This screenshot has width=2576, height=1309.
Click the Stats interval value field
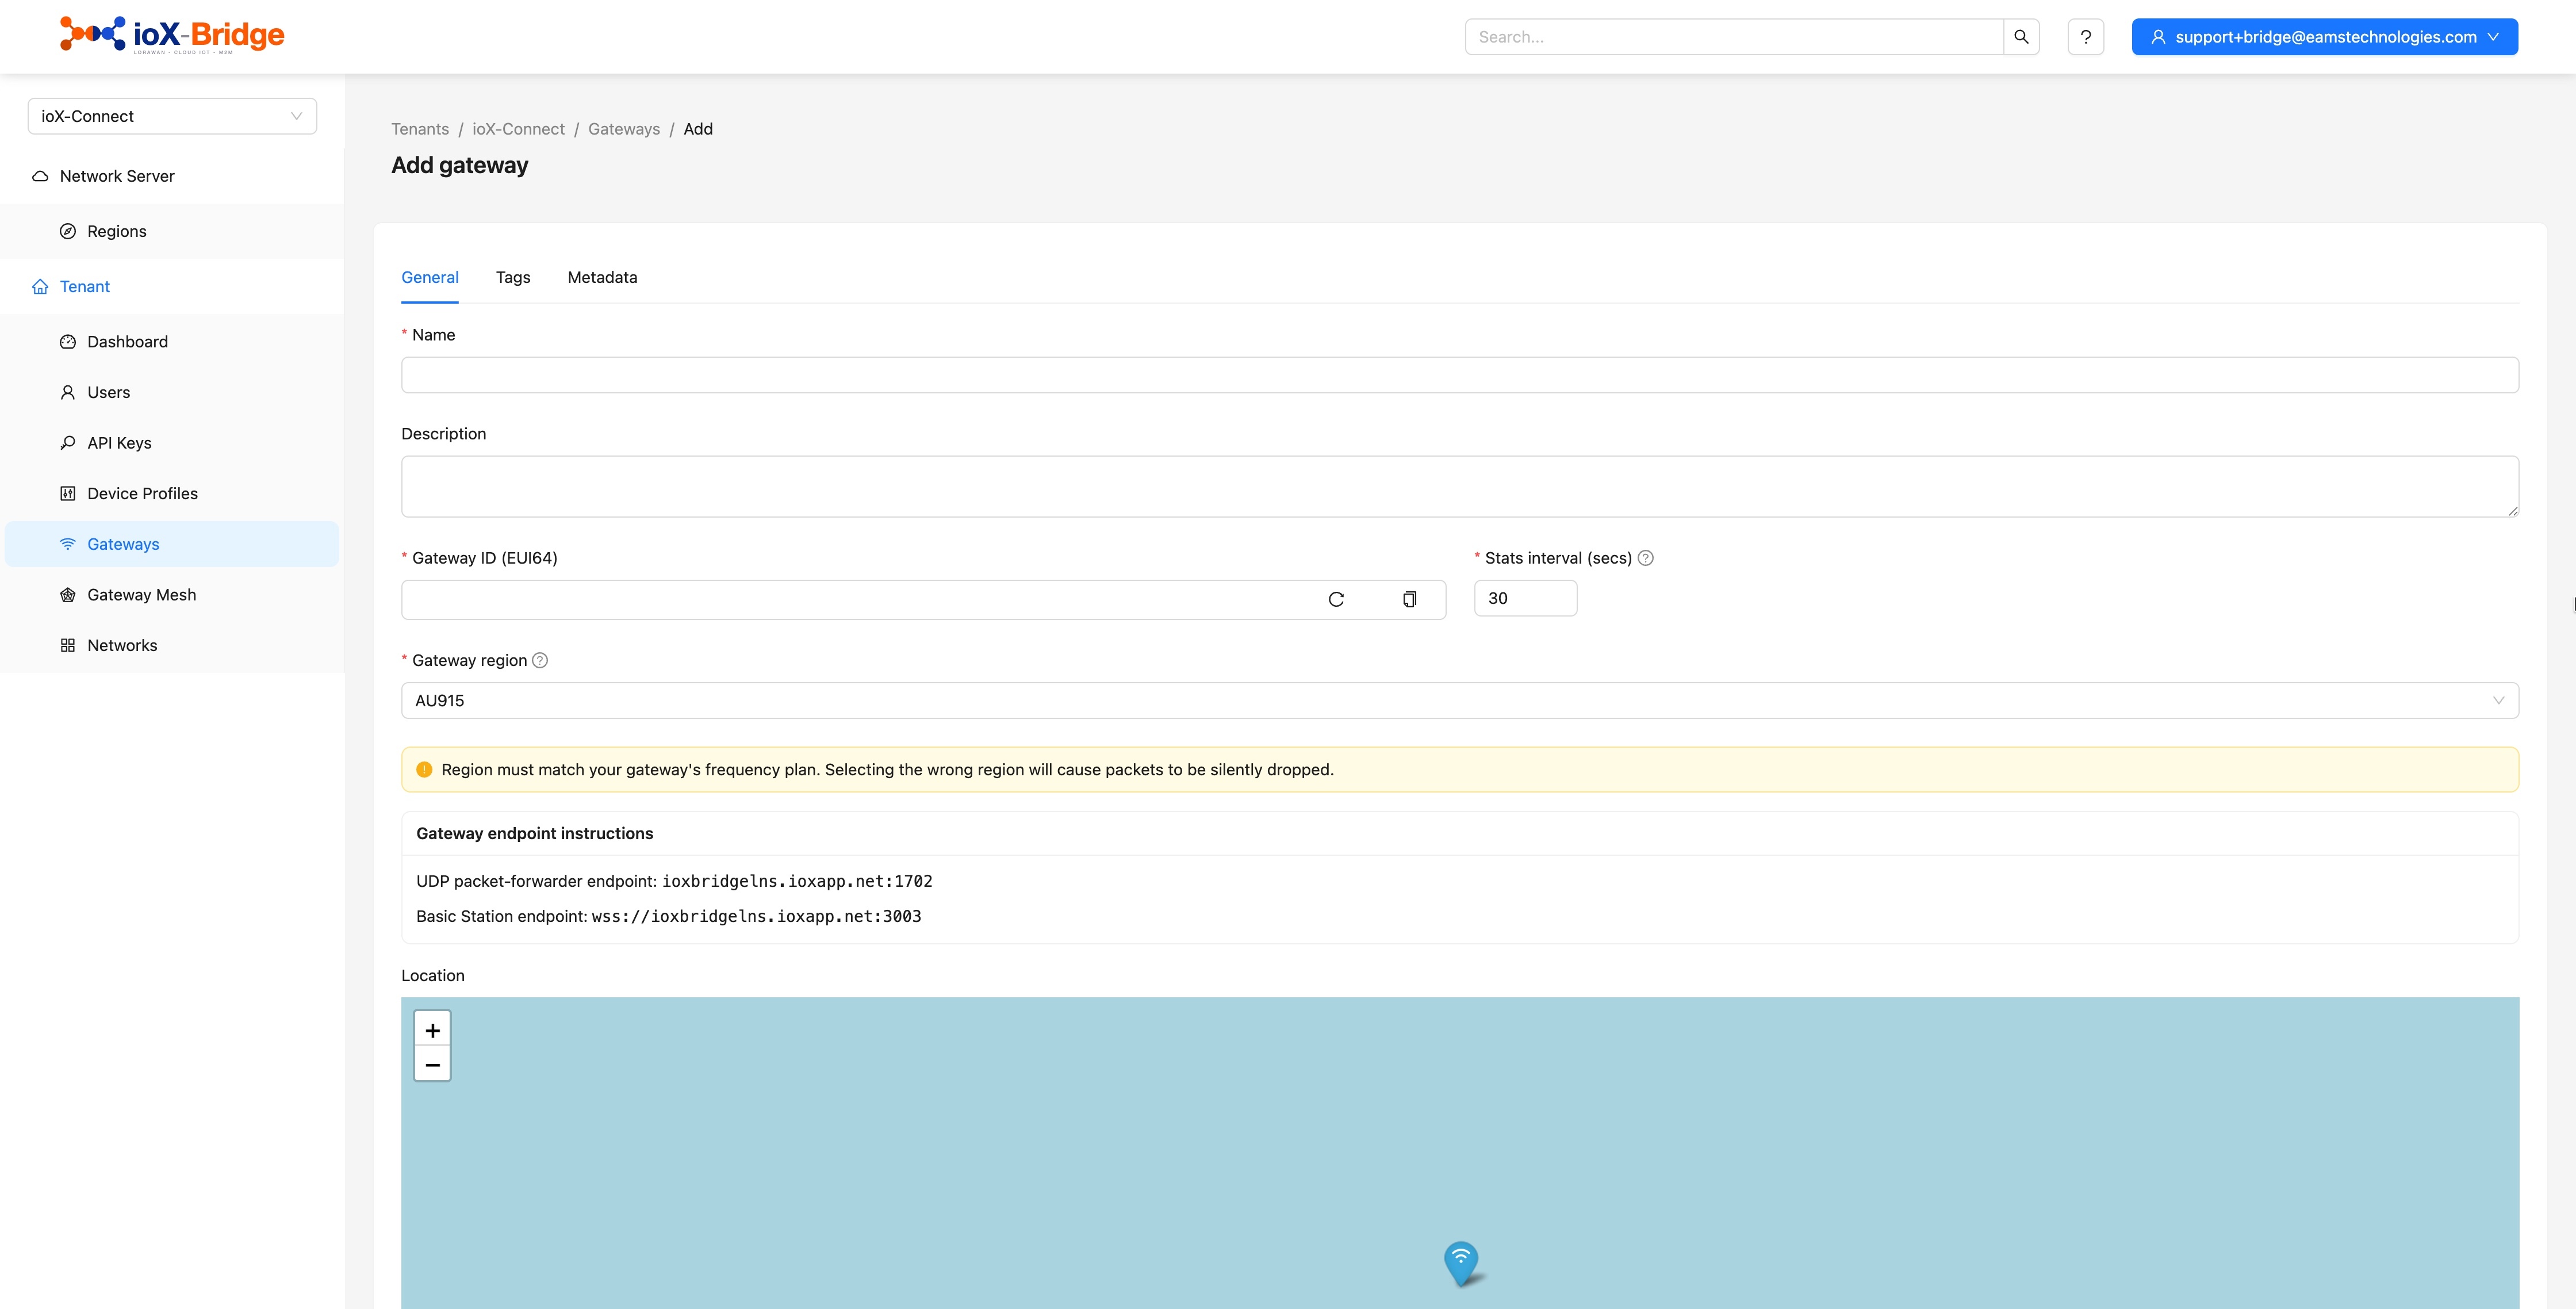coord(1525,598)
